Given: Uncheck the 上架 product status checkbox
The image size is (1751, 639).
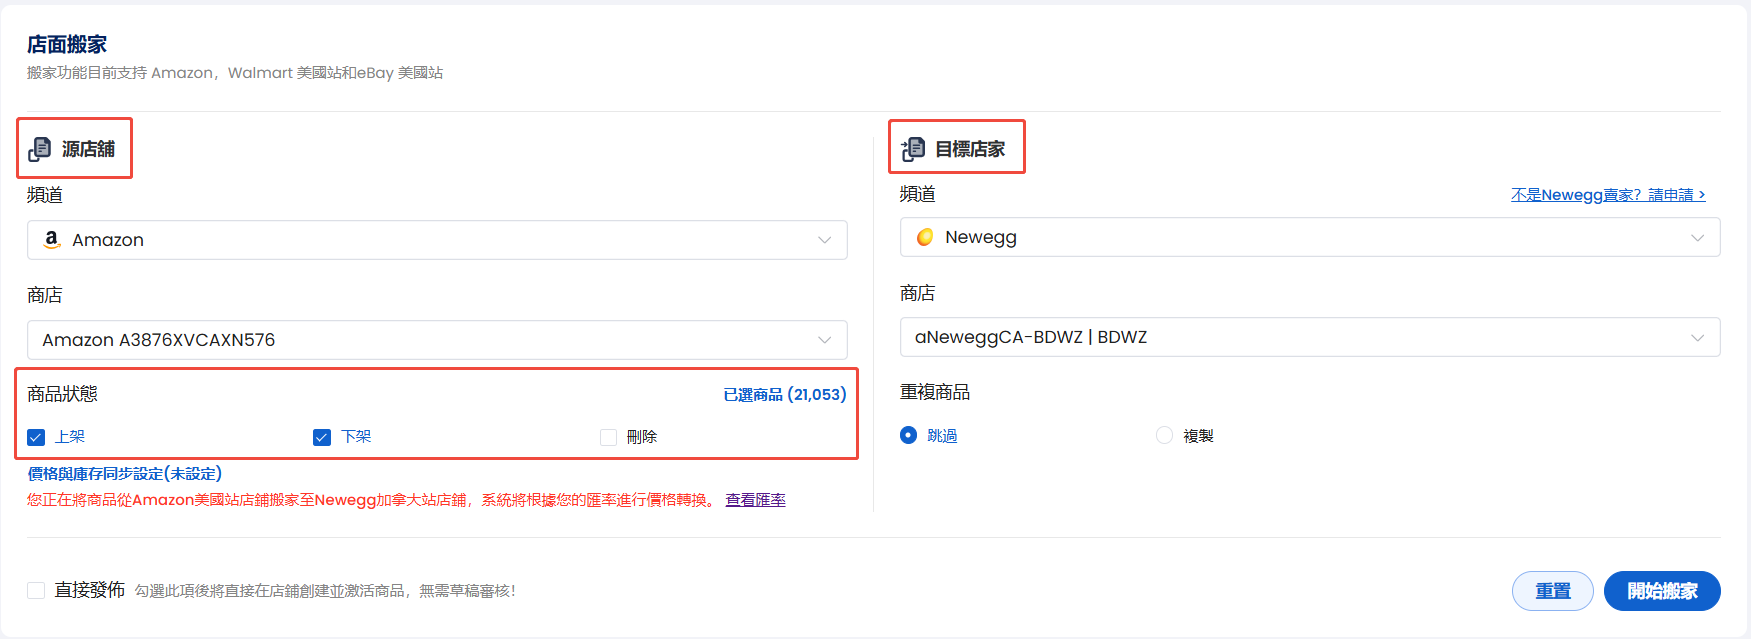Looking at the screenshot, I should [37, 437].
